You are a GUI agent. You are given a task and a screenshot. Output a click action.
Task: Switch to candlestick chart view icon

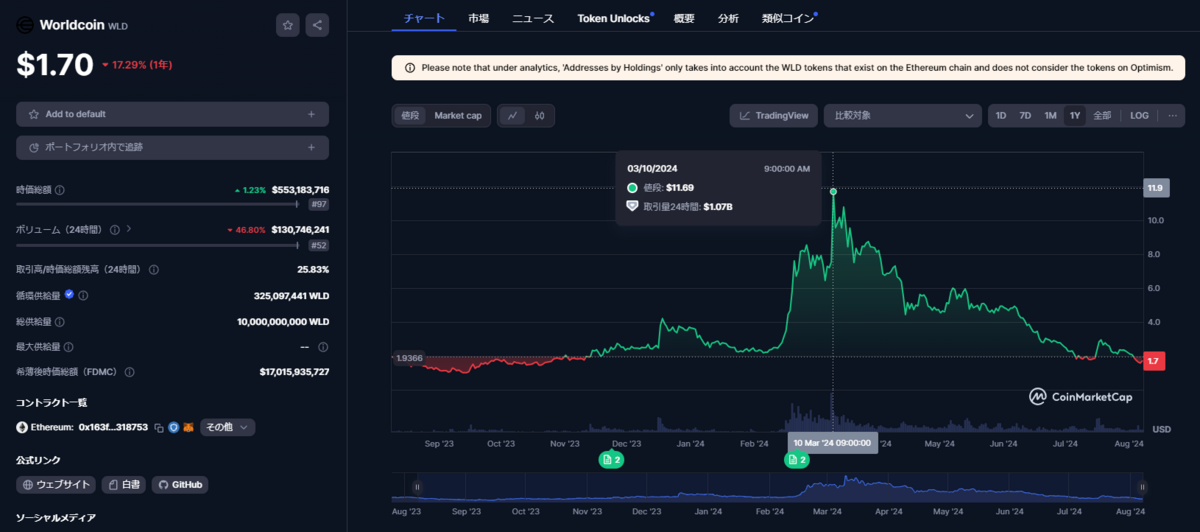[540, 115]
